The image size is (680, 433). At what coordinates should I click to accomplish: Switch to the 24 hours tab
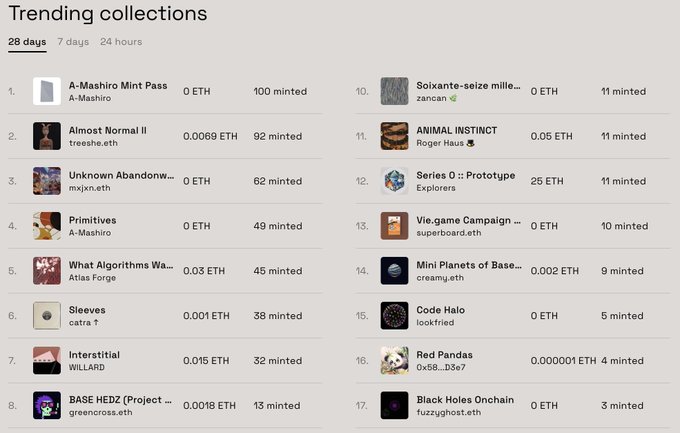tap(121, 42)
